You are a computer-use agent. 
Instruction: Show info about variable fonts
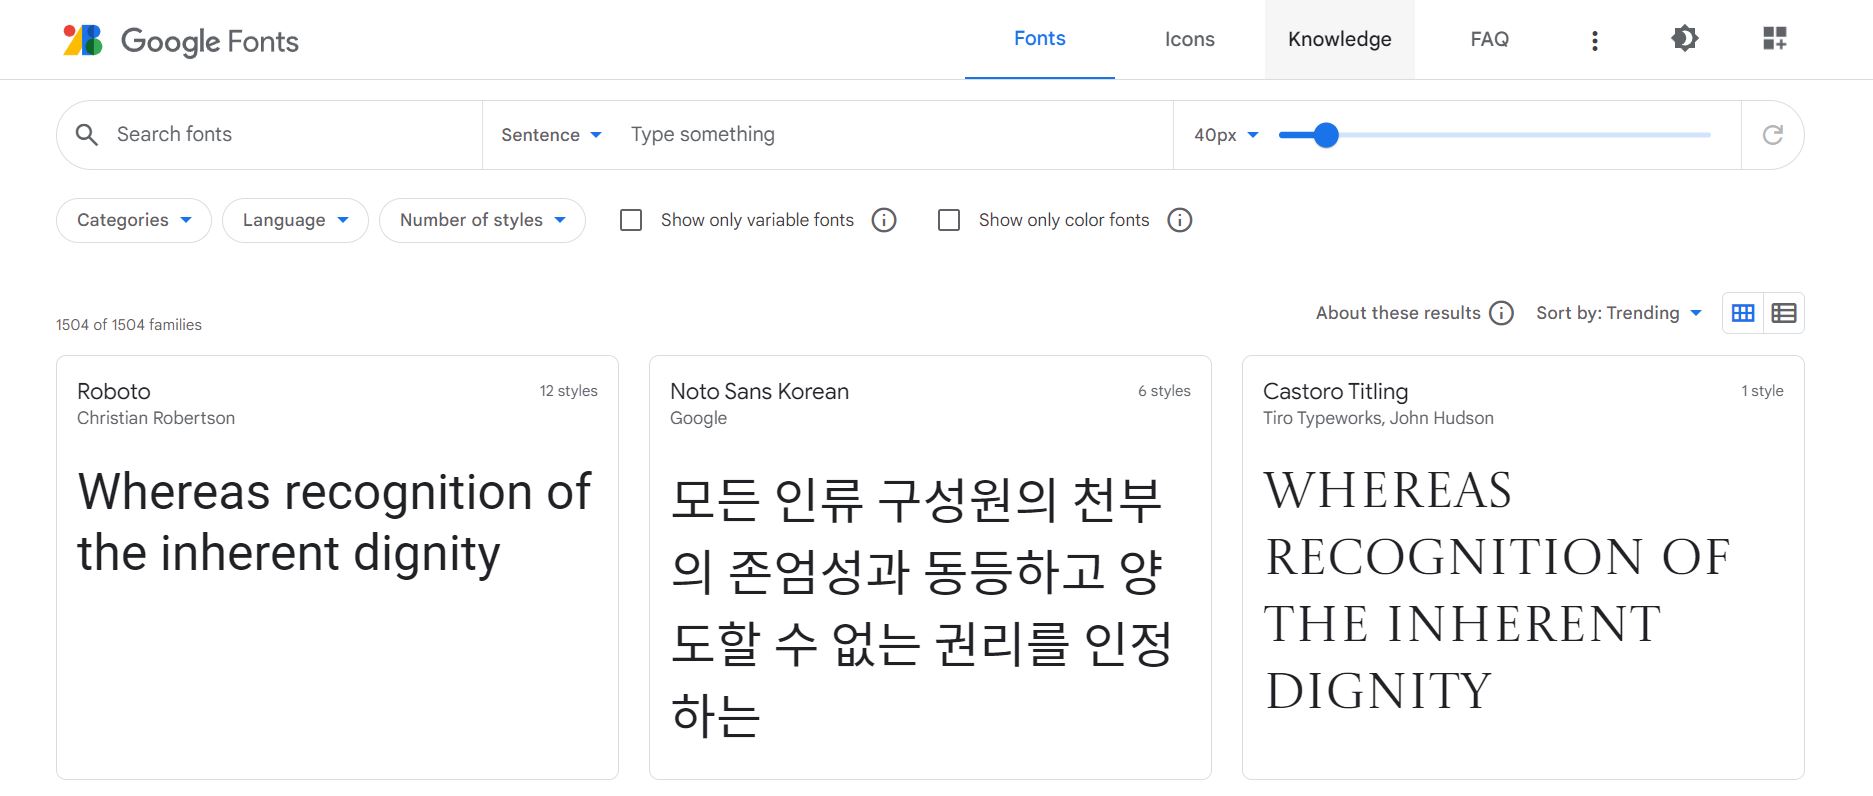tap(884, 220)
